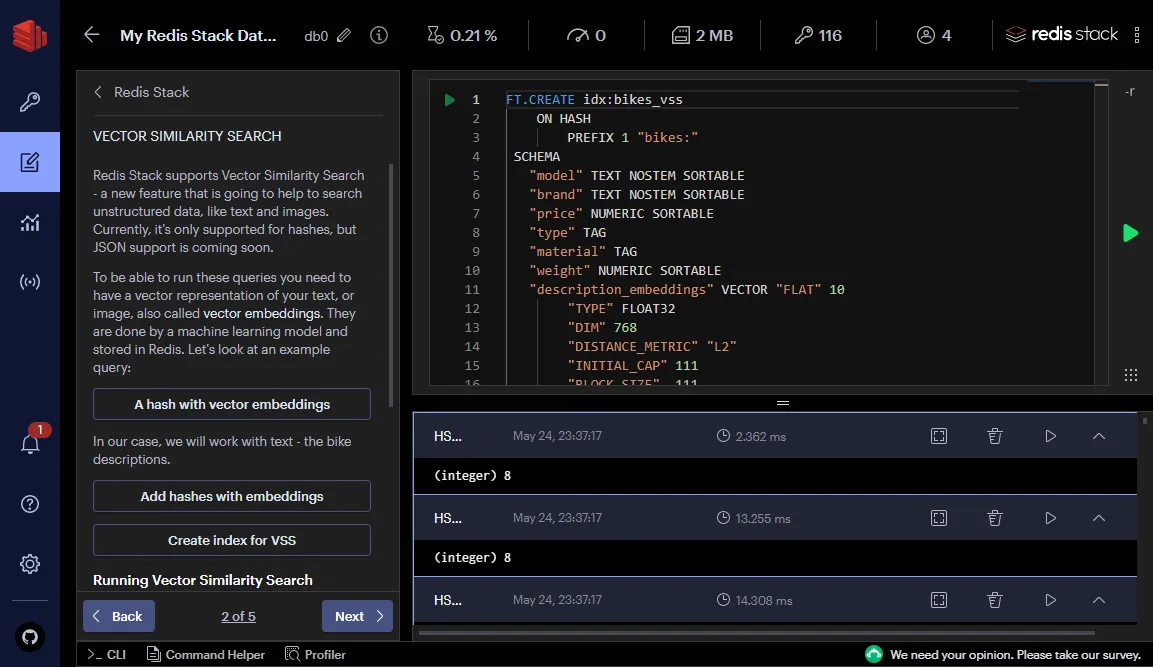Open the Help question mark icon

point(30,503)
